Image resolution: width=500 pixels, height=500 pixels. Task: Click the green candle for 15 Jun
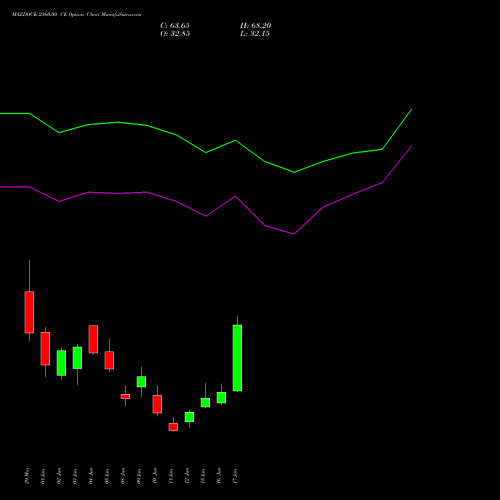point(205,403)
